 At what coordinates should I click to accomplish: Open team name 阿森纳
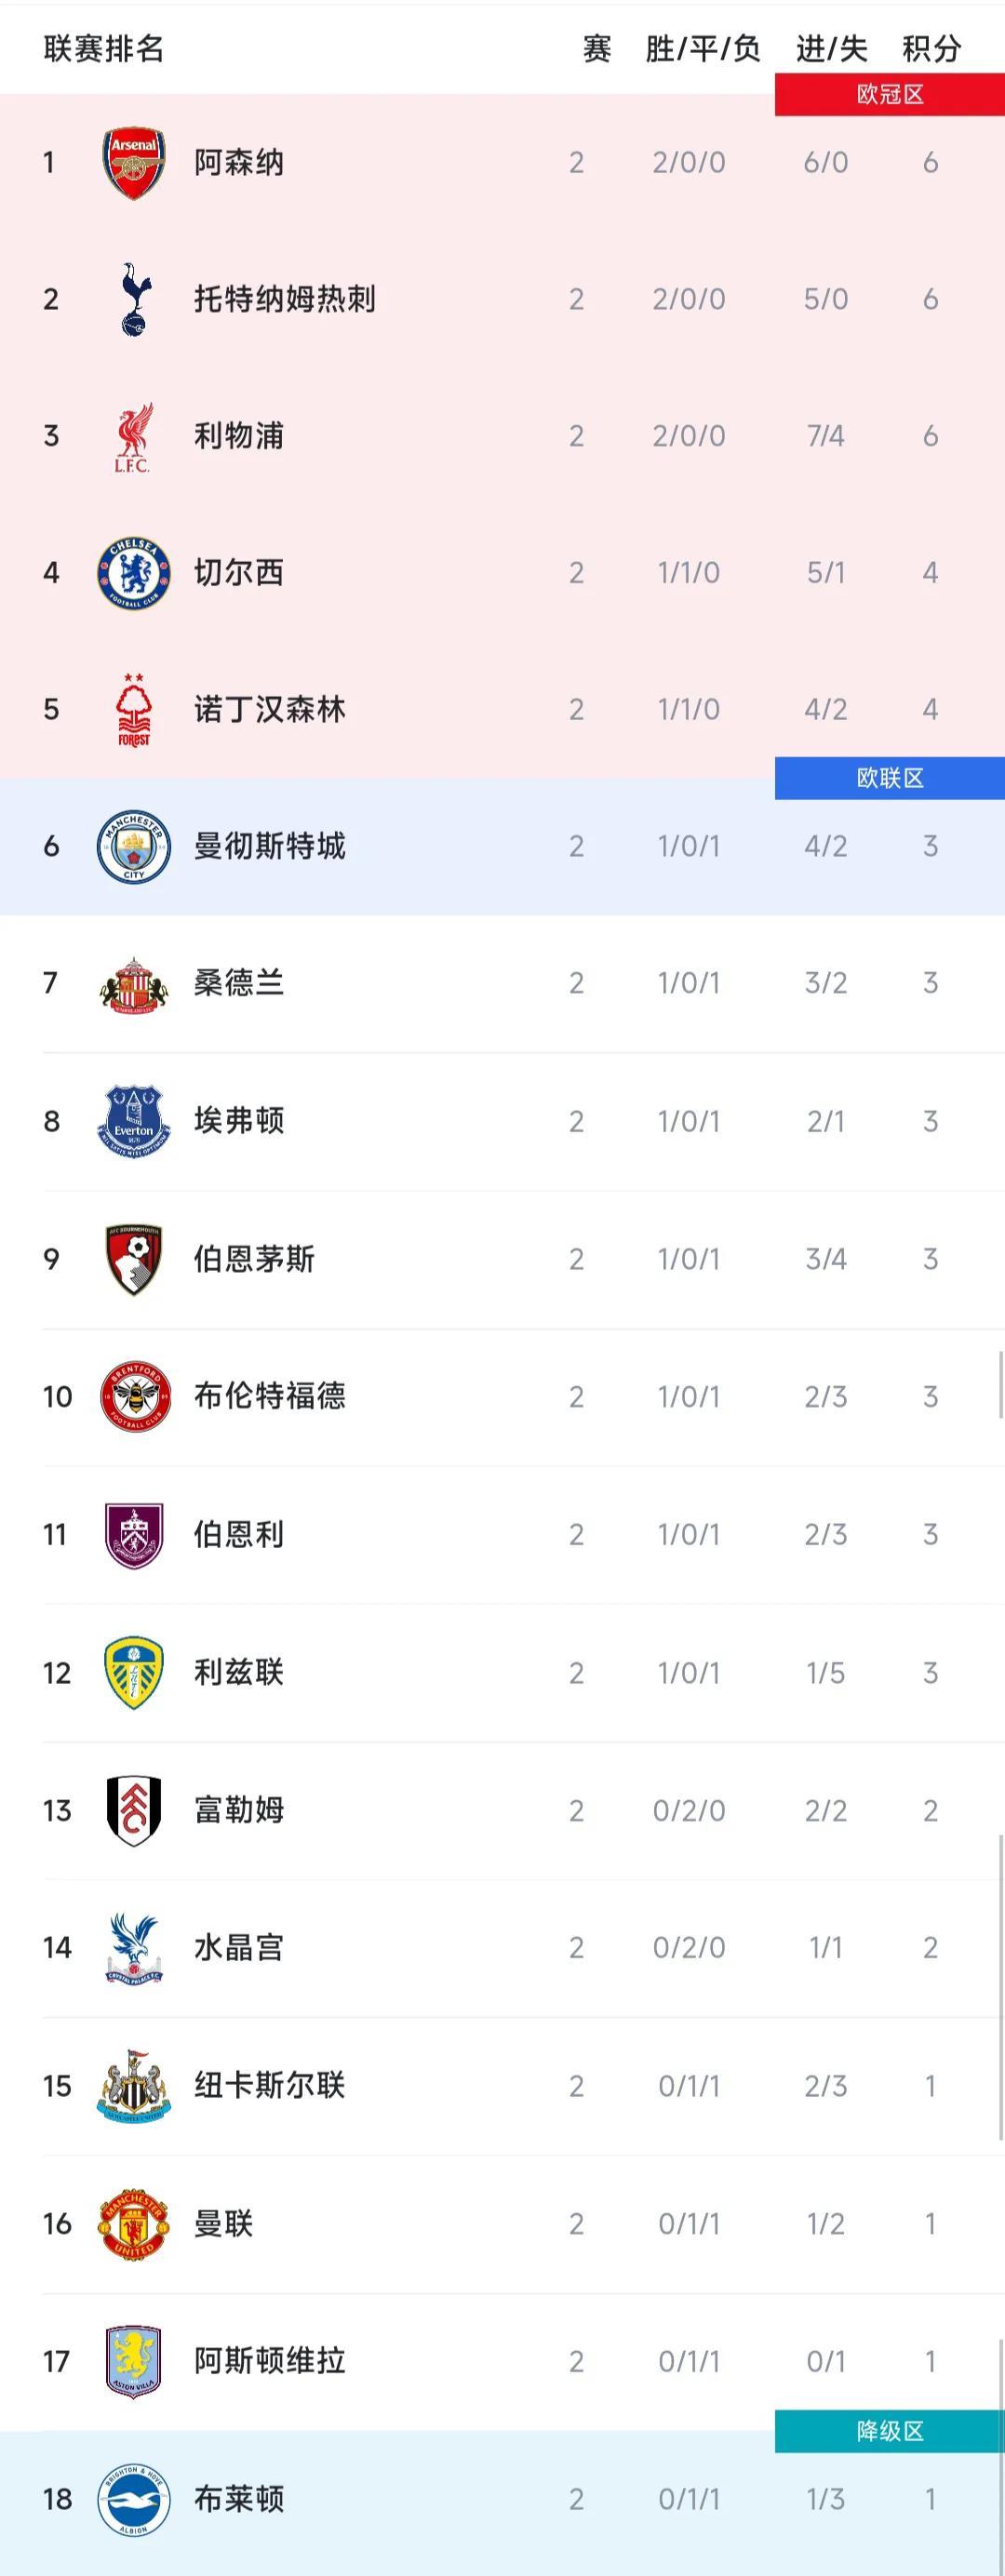(x=239, y=162)
